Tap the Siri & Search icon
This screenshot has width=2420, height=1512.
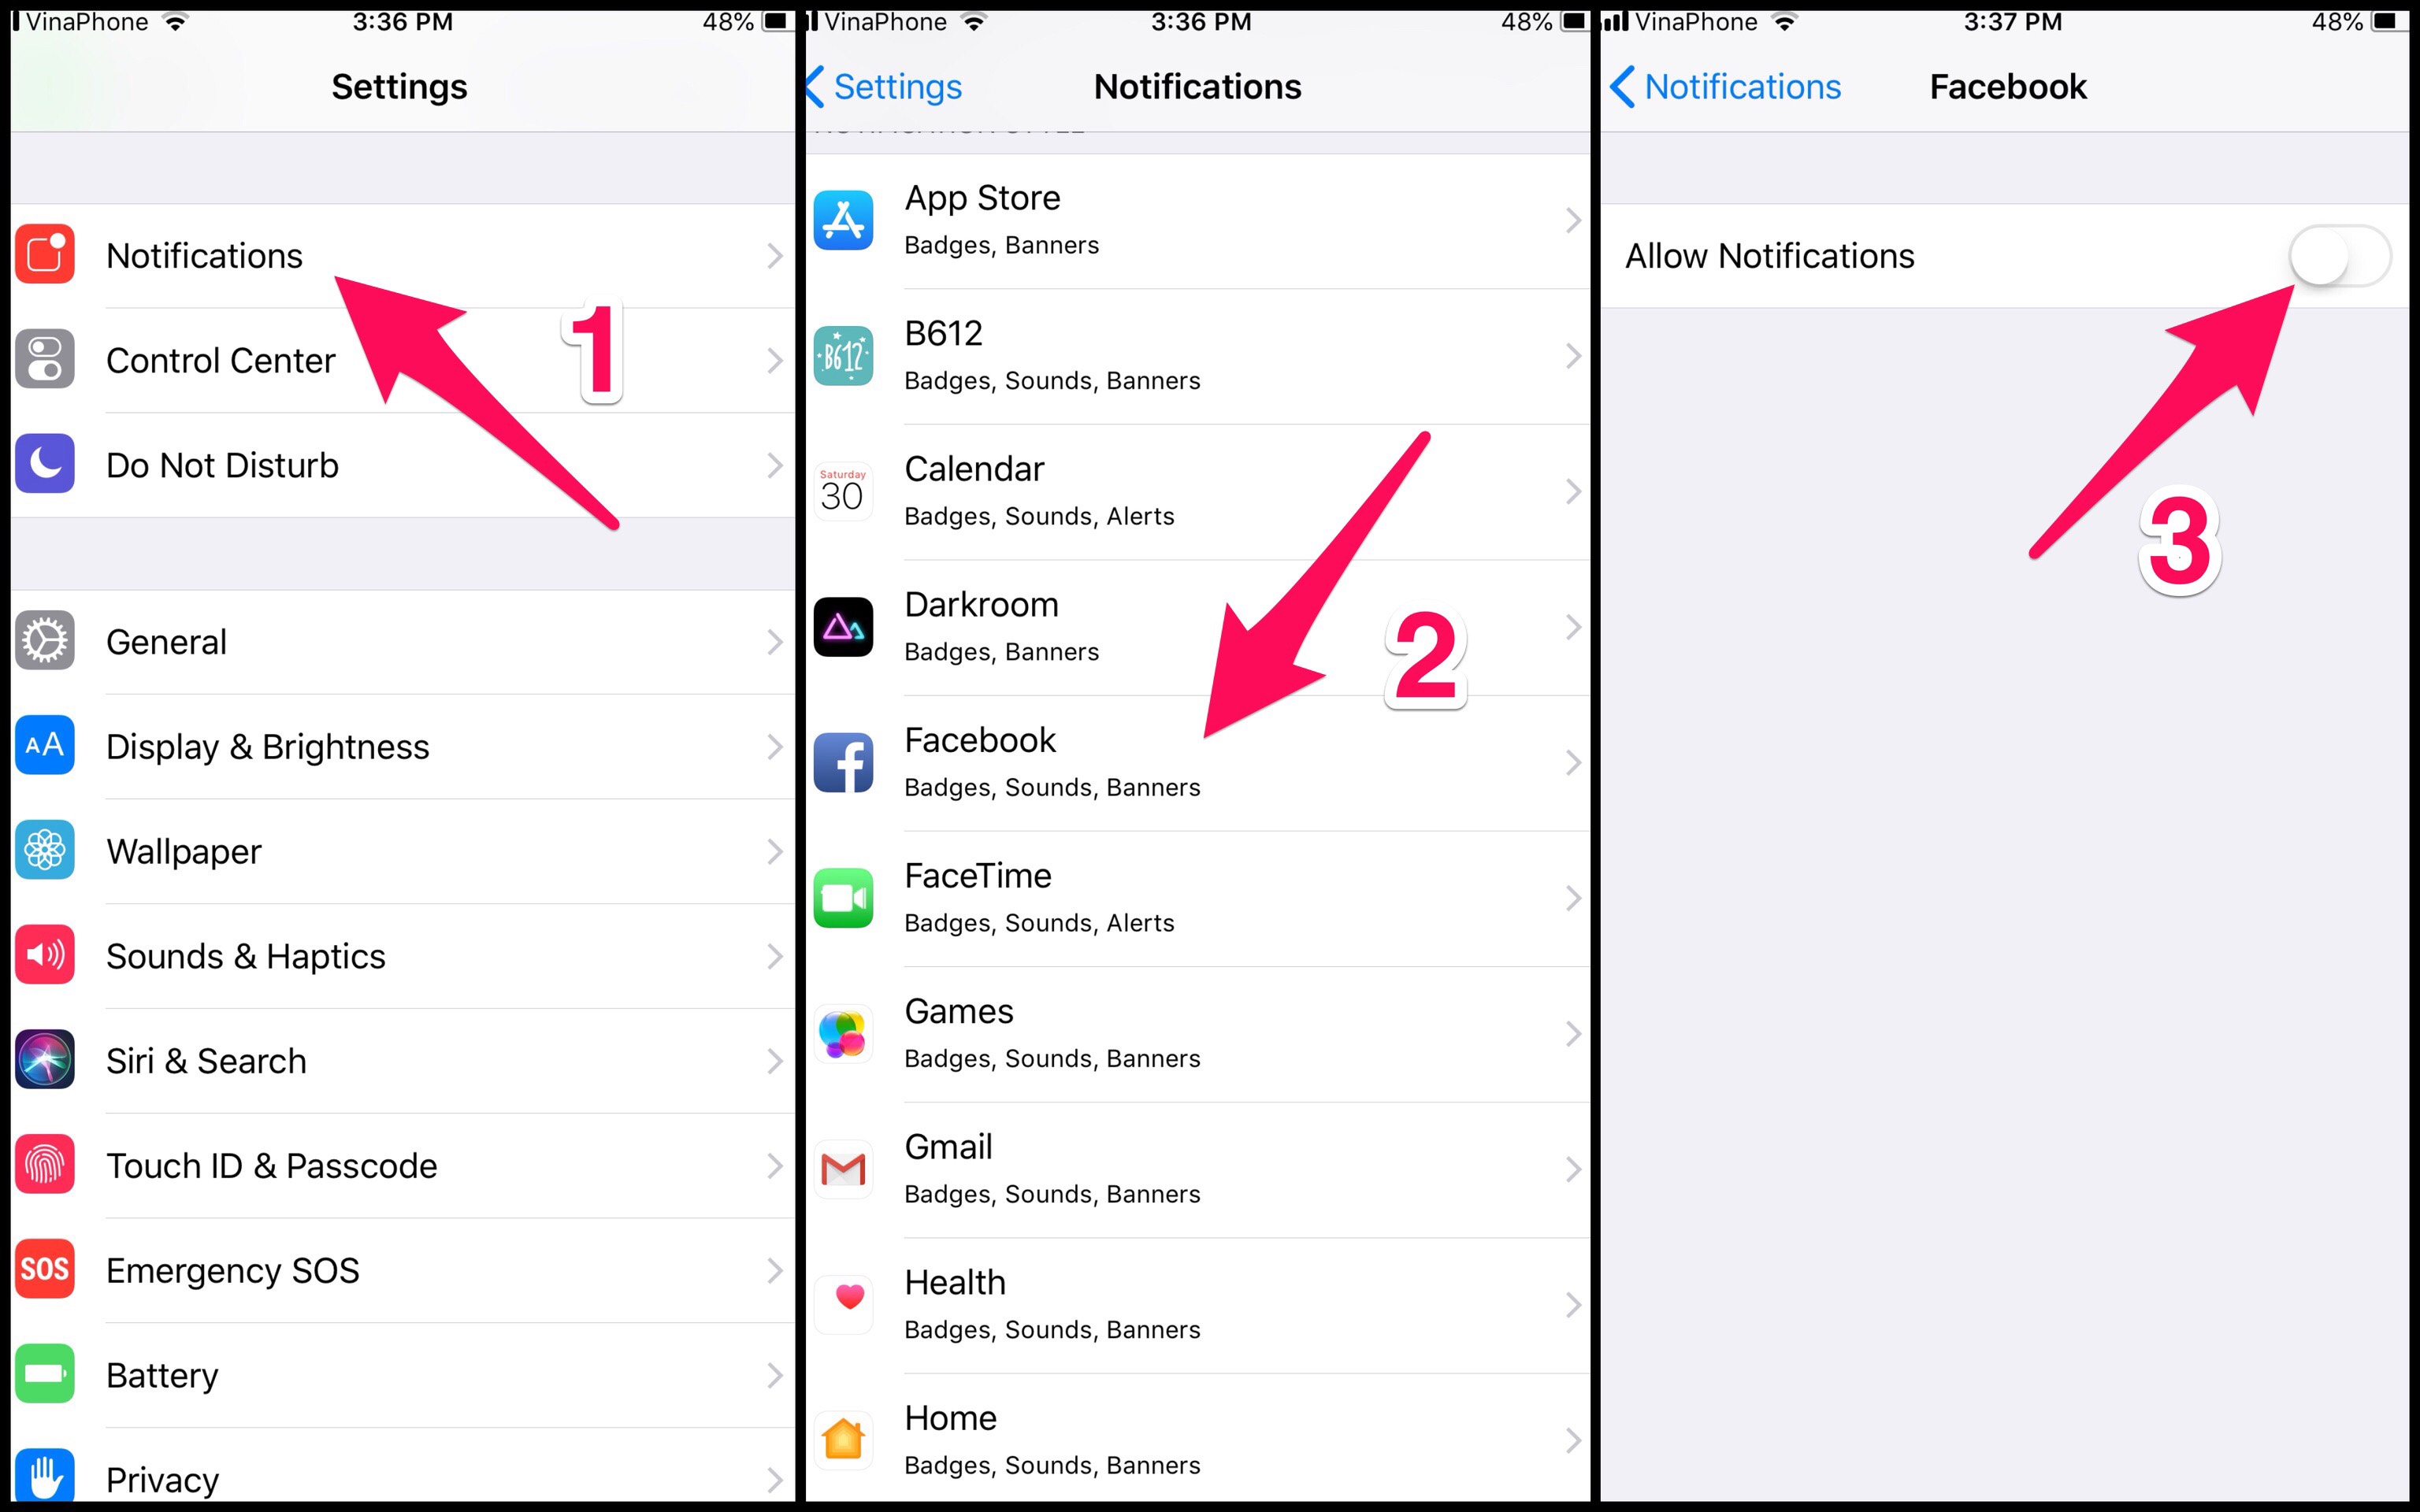click(45, 1060)
